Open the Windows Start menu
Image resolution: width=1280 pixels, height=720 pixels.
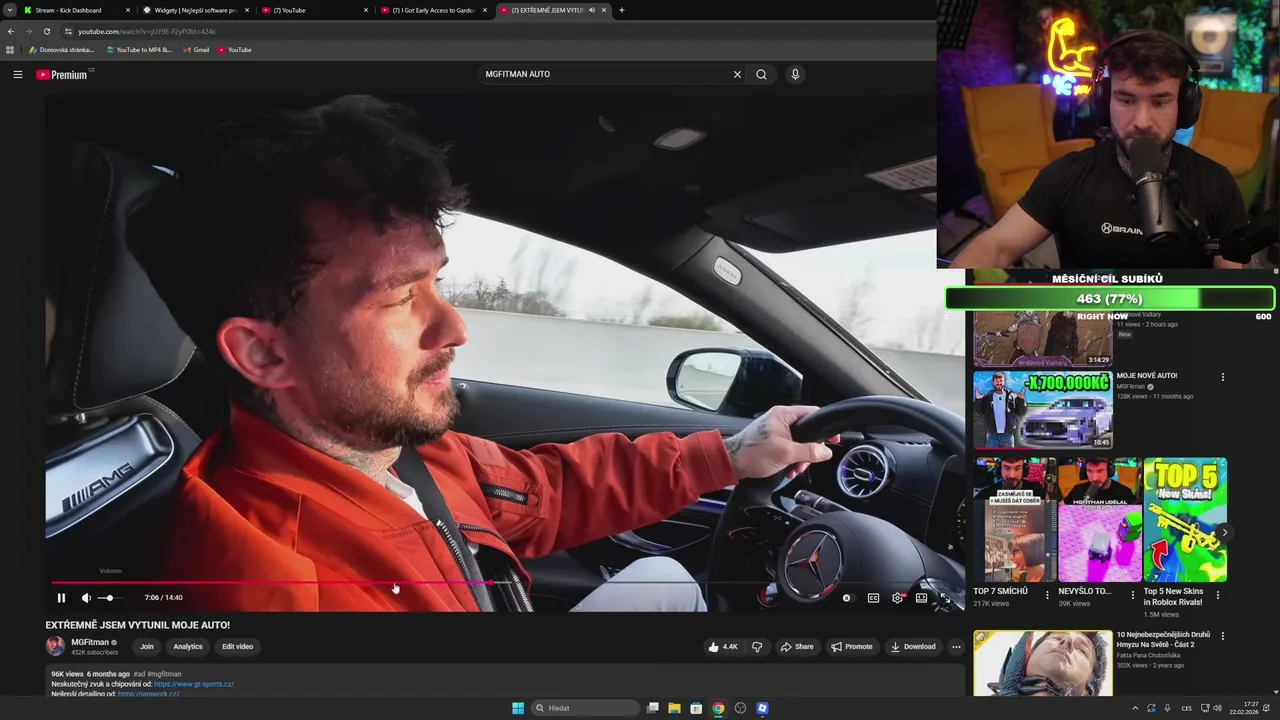tap(518, 708)
